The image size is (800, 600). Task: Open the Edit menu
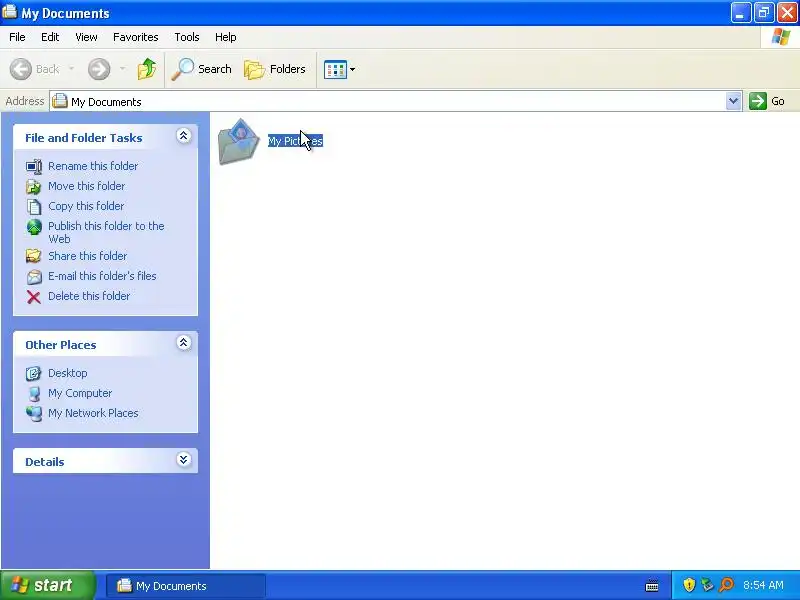click(x=50, y=37)
